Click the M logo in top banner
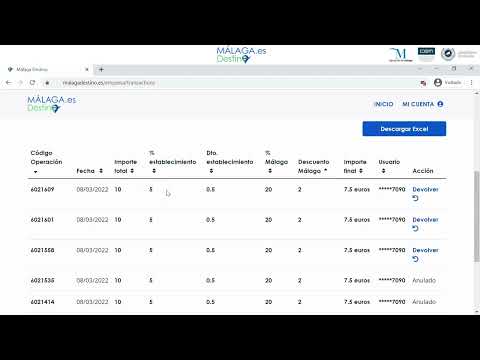Viewport: 480px width, 360px height. point(400,55)
